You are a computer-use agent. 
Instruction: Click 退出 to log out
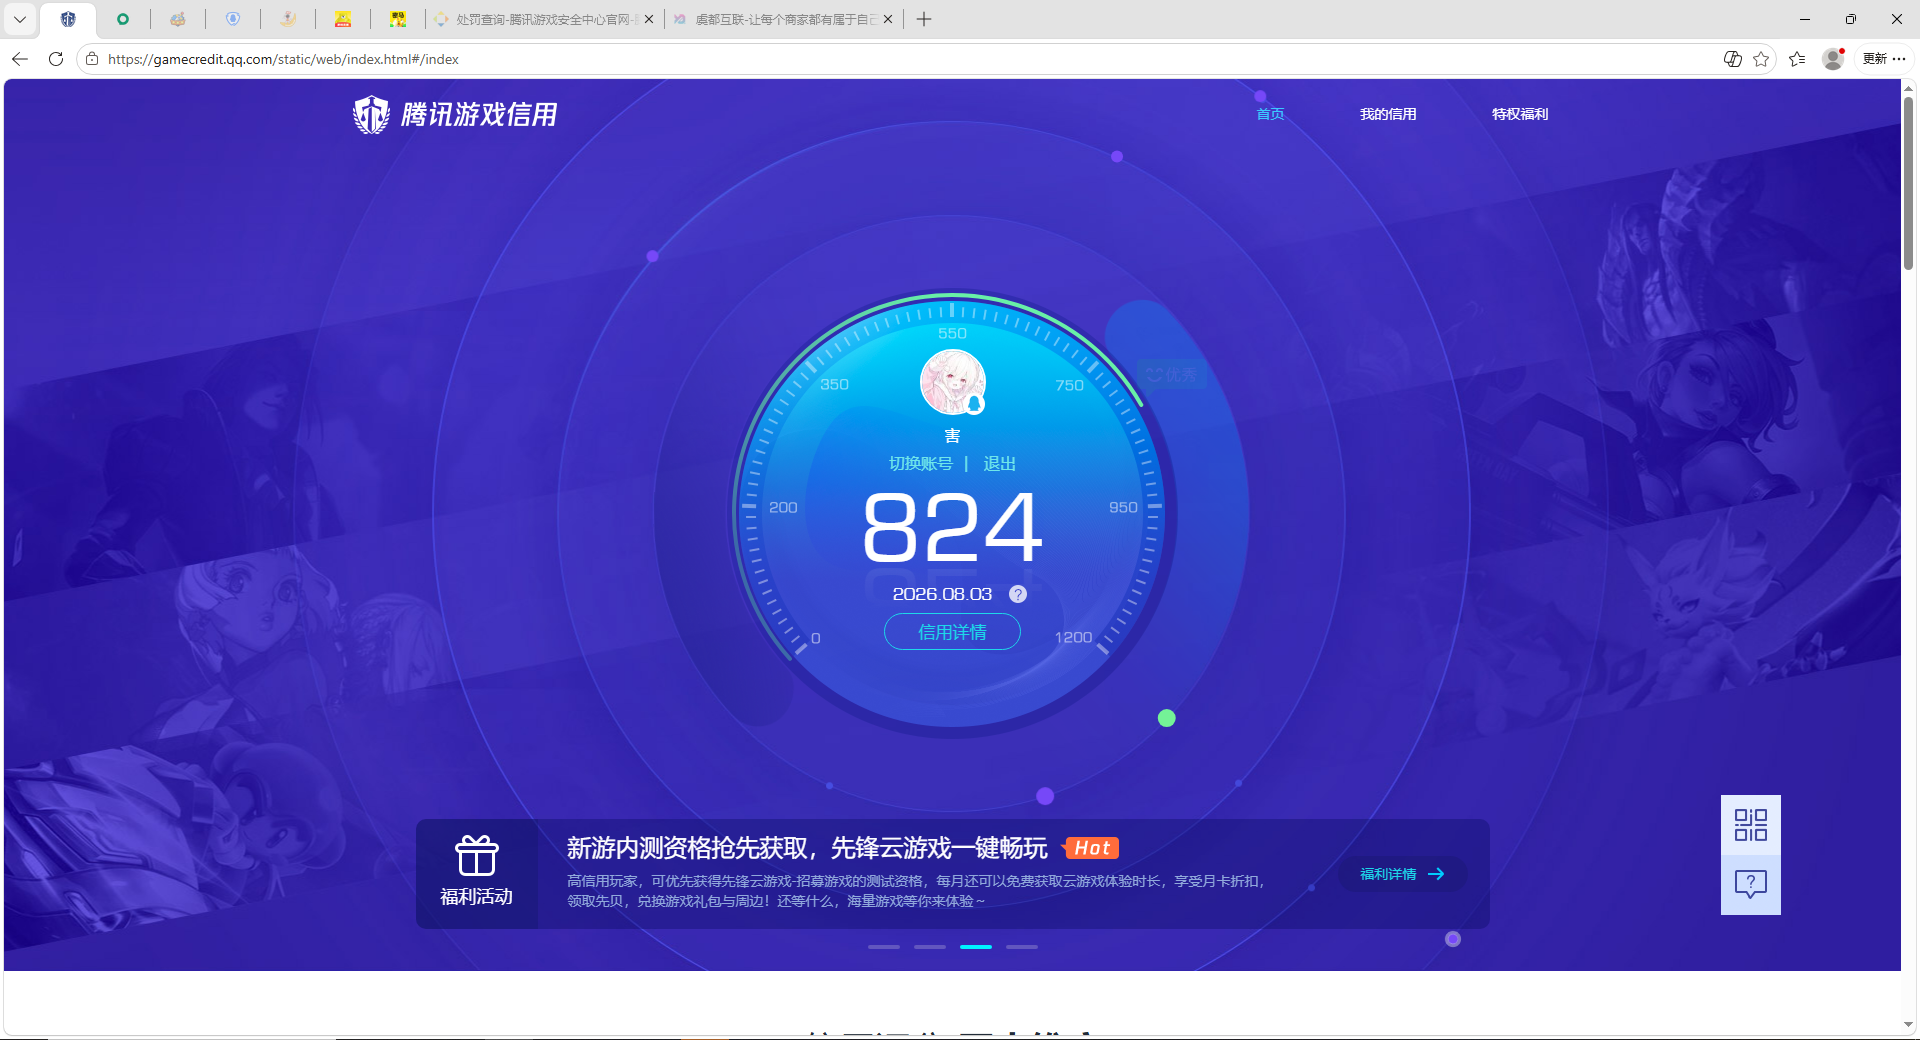[x=999, y=463]
